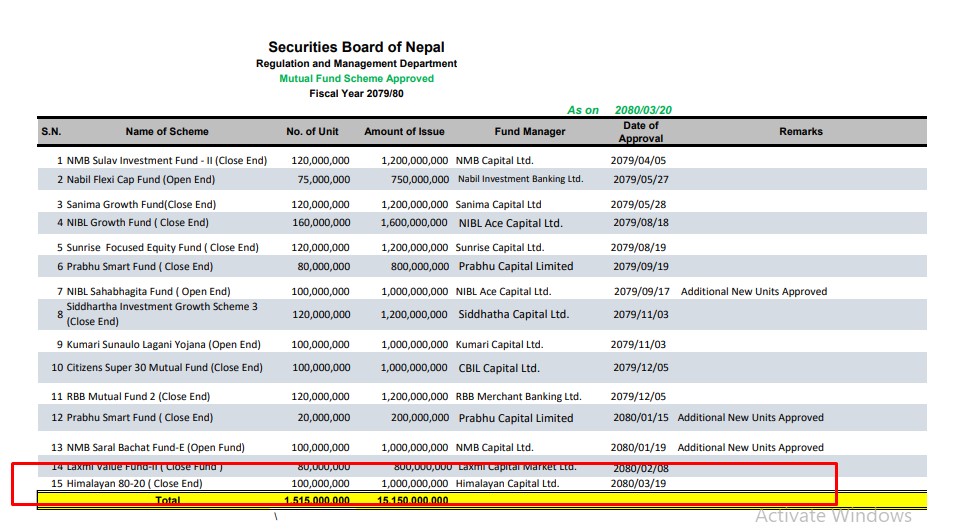Screen dimensions: 965x531
Task: Click the total amount 15,150,000,000 in yellow row
Action: [x=407, y=500]
